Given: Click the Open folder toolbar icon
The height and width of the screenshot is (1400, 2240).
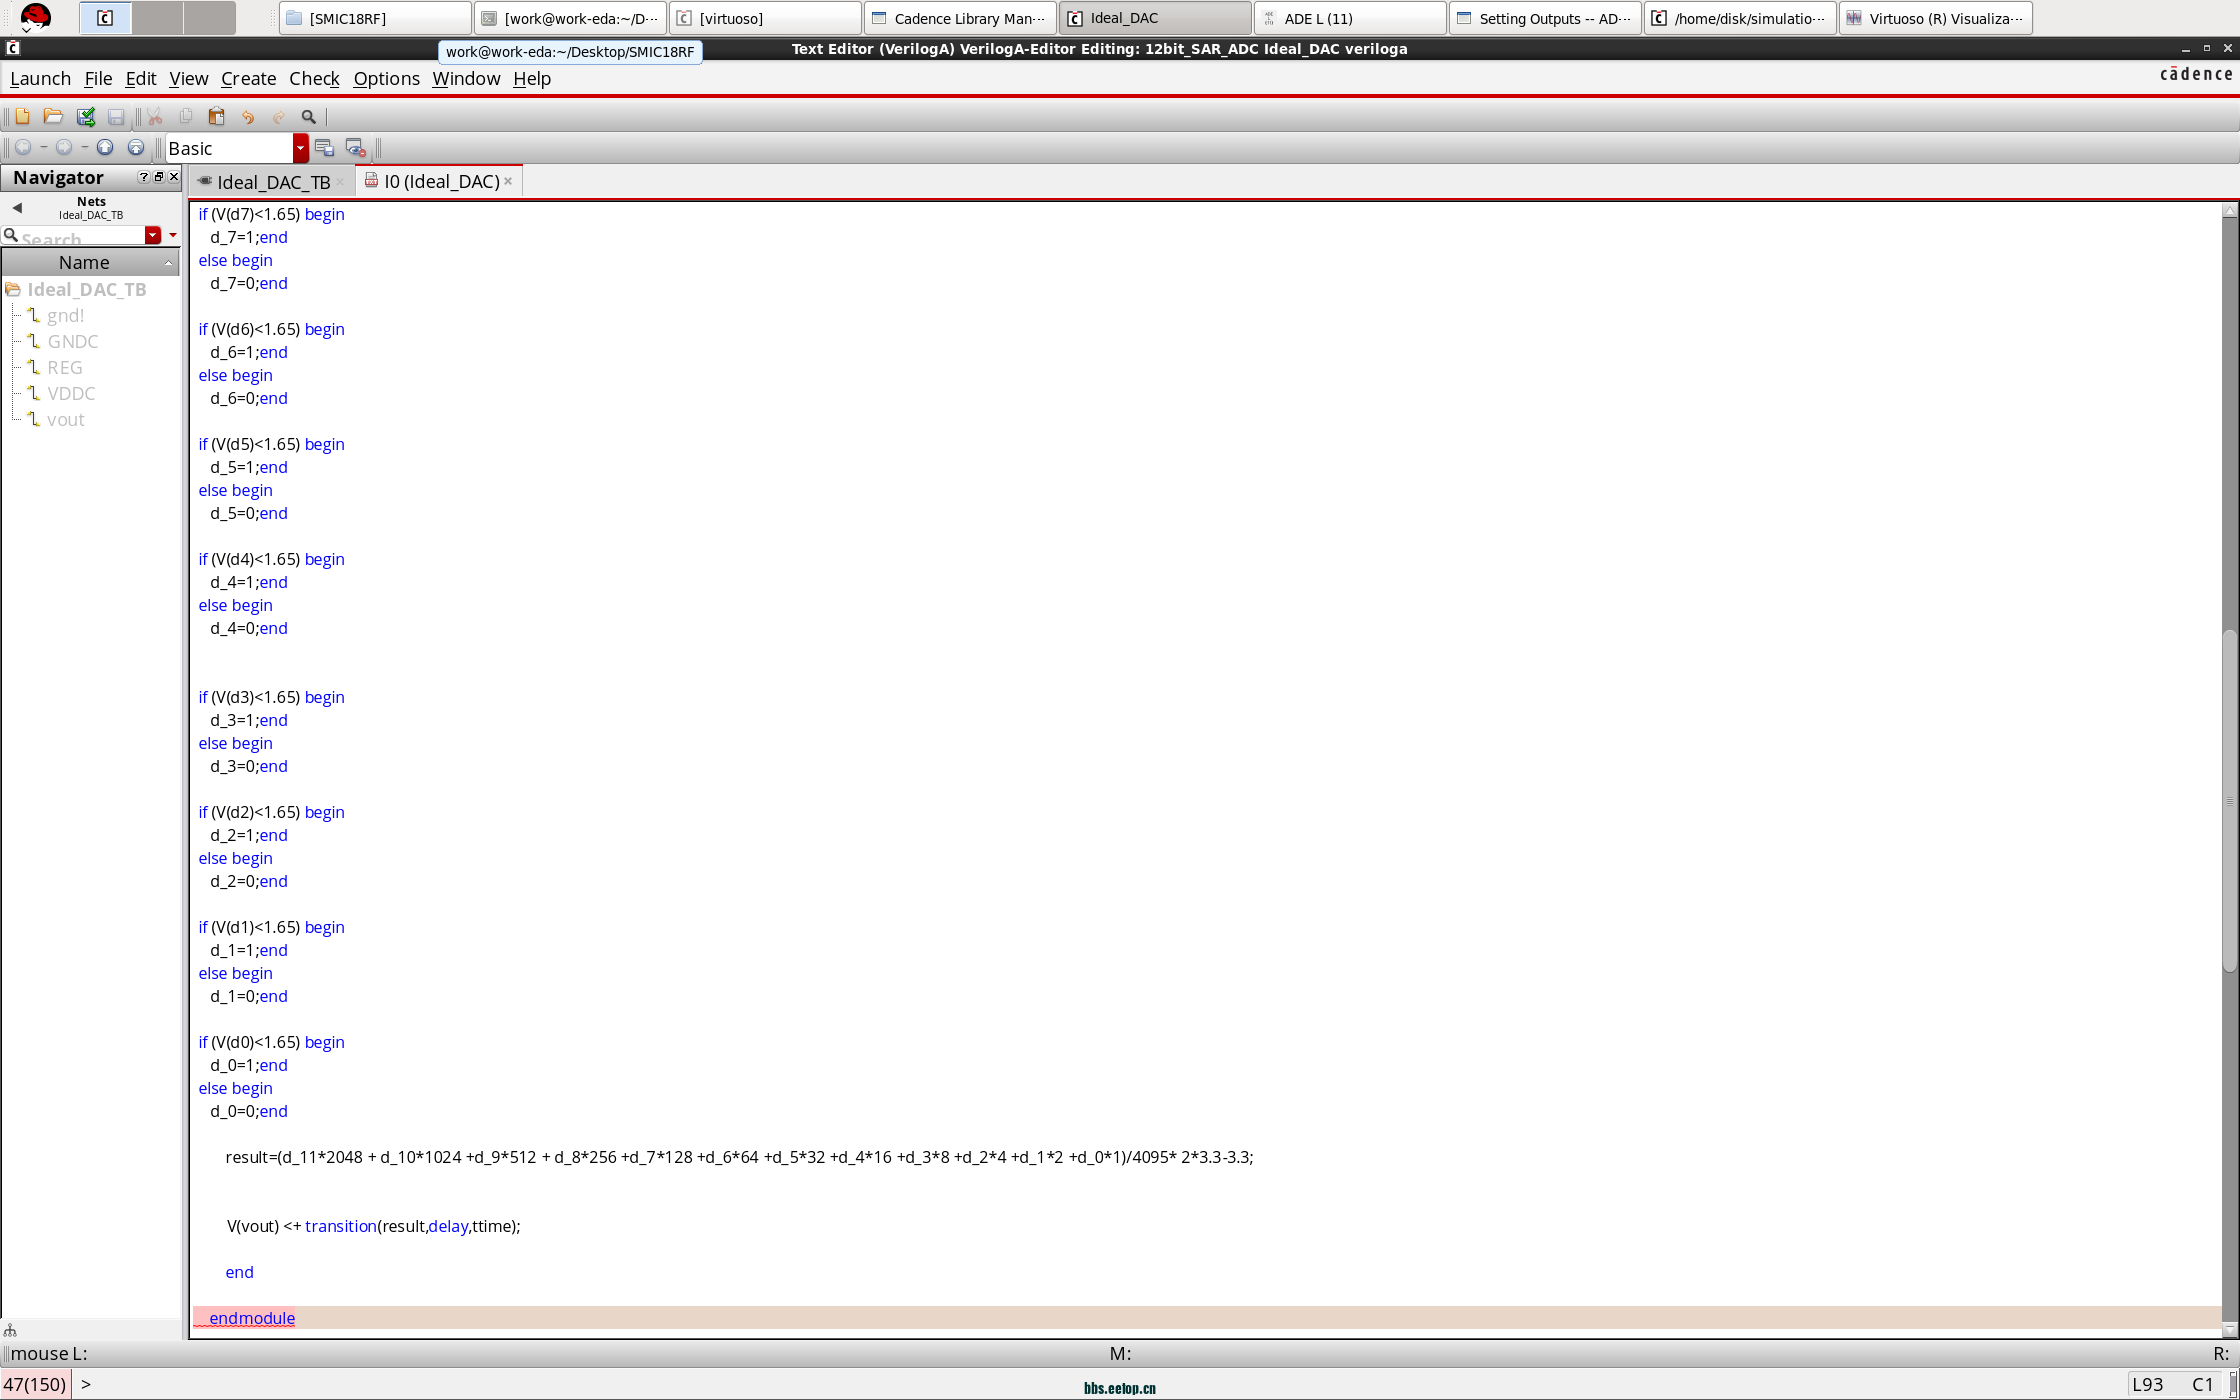Looking at the screenshot, I should click(x=53, y=117).
